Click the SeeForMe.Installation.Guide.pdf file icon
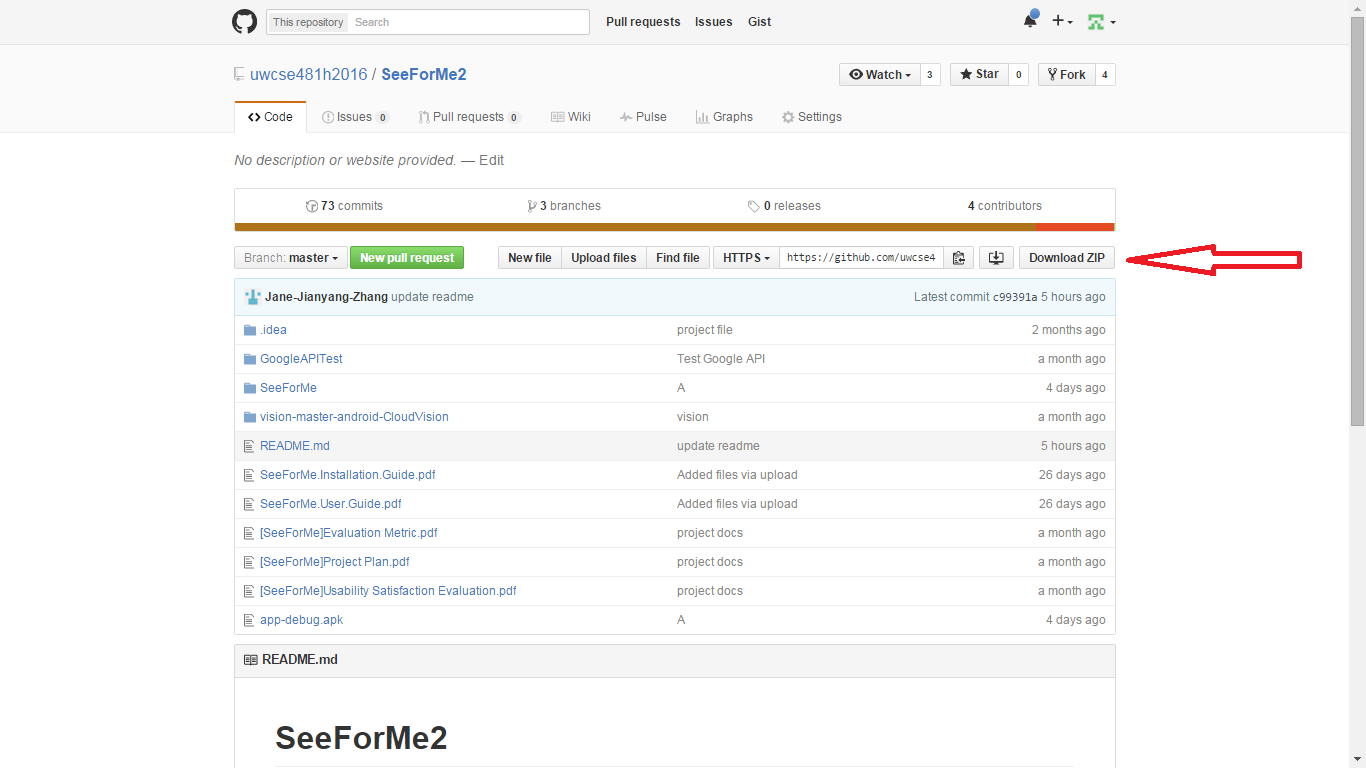The image size is (1366, 768). pyautogui.click(x=250, y=475)
